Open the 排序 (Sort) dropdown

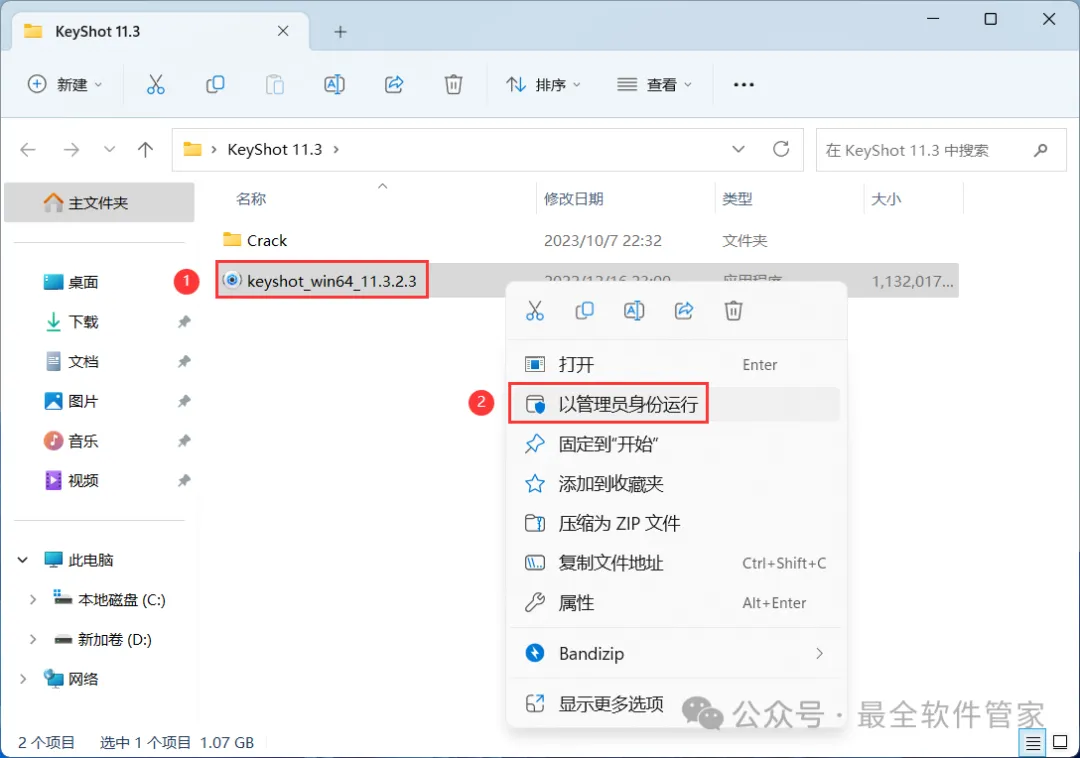543,85
